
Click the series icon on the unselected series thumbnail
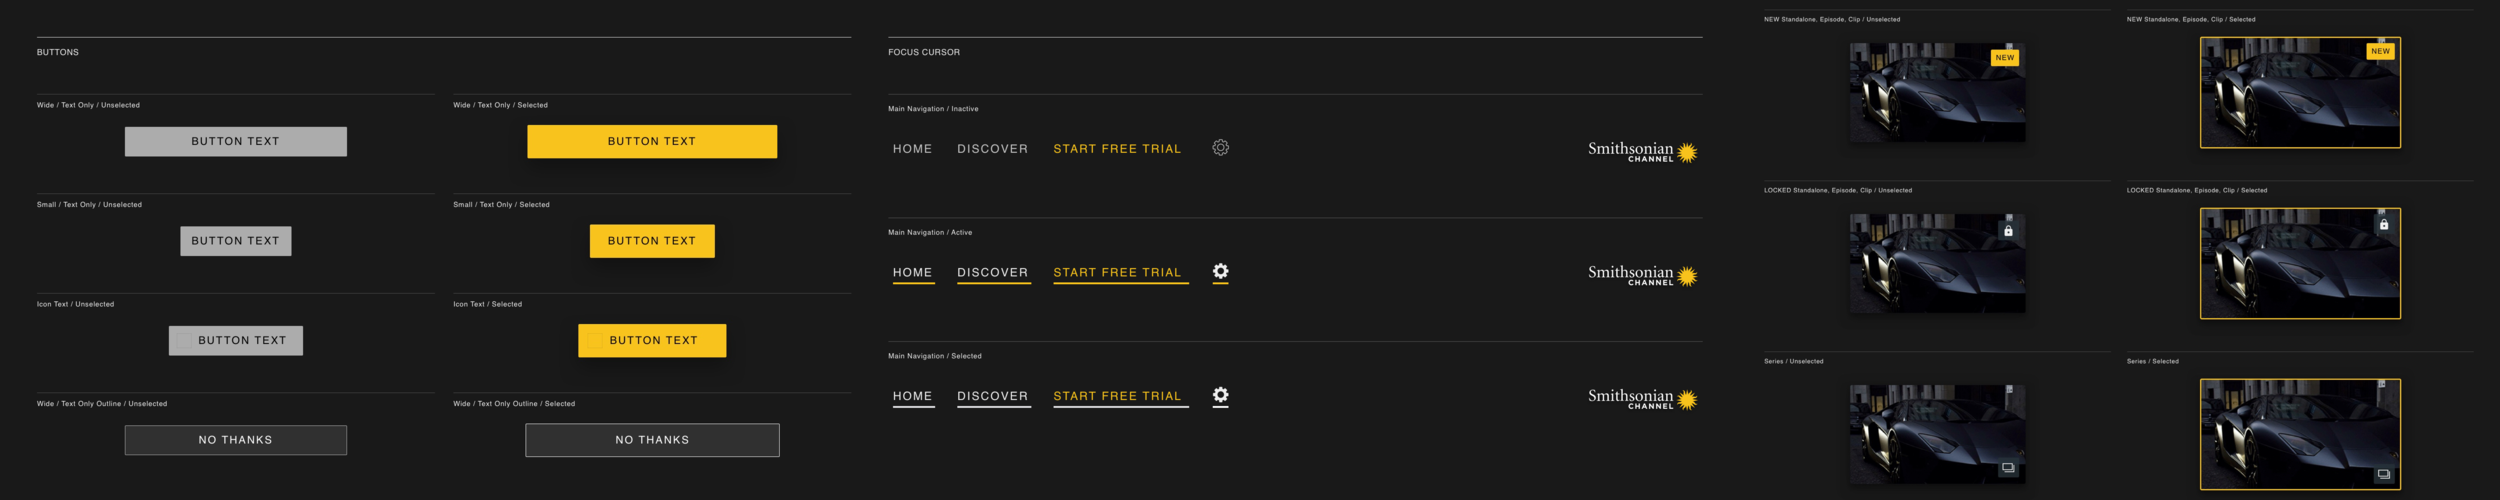coord(2007,468)
